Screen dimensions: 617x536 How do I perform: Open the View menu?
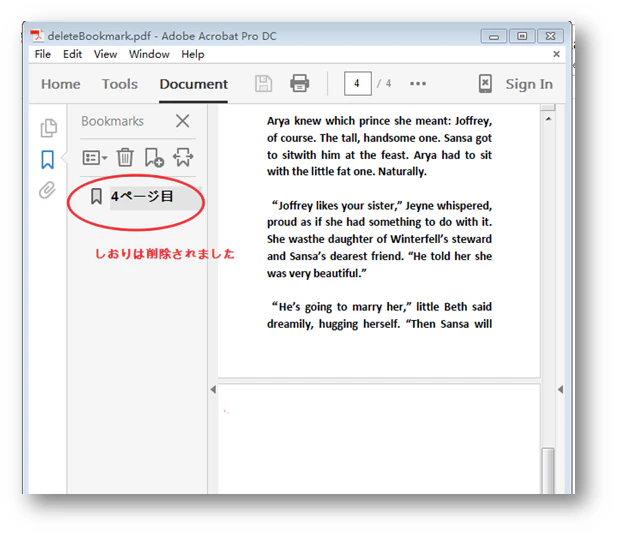click(105, 54)
